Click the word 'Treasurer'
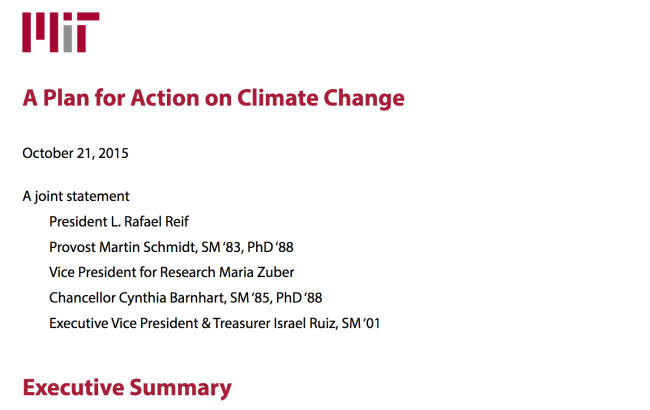 pos(242,323)
